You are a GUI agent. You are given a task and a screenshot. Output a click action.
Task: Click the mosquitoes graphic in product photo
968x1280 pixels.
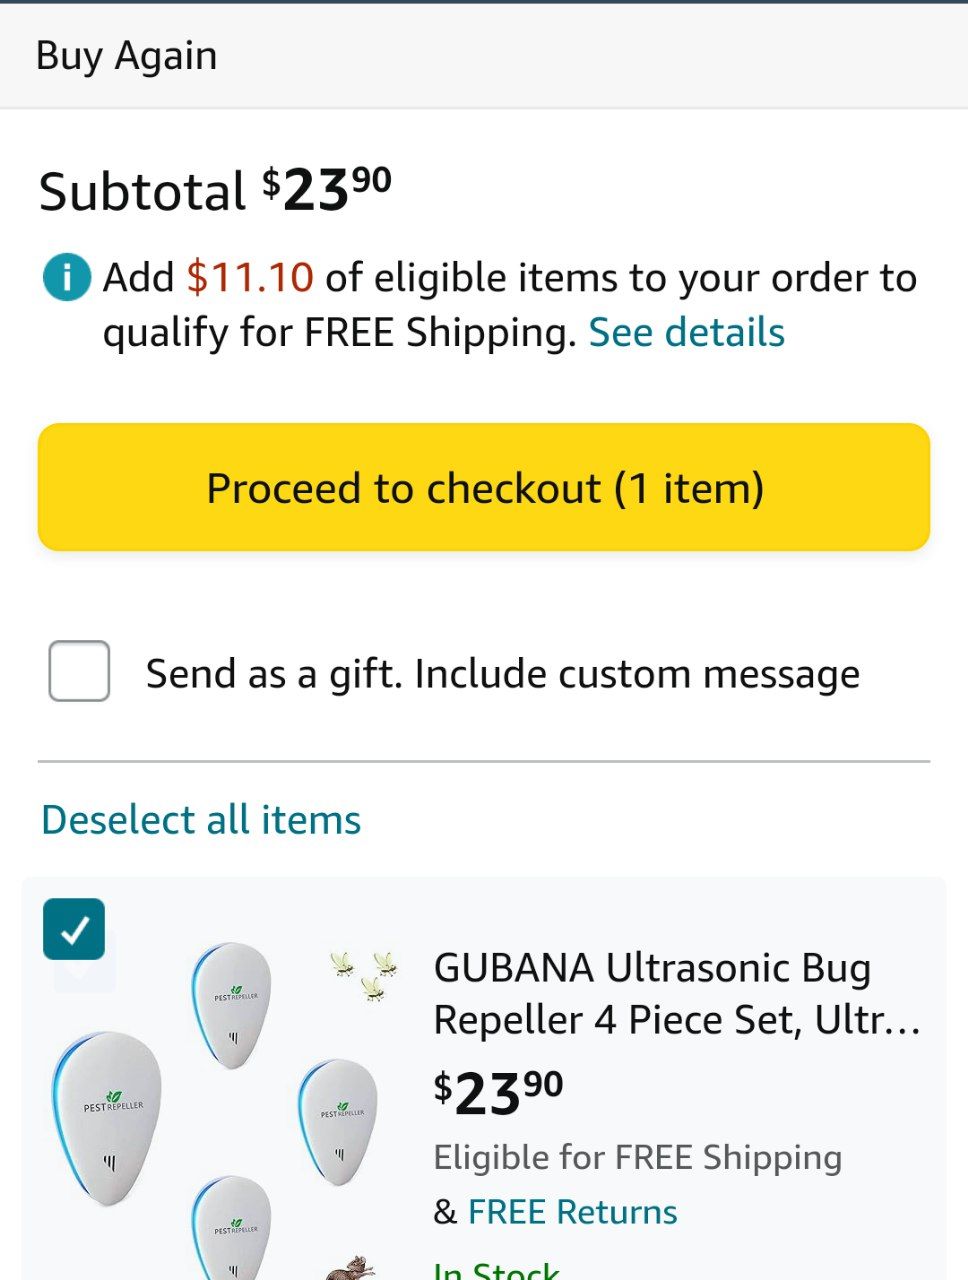pyautogui.click(x=365, y=975)
